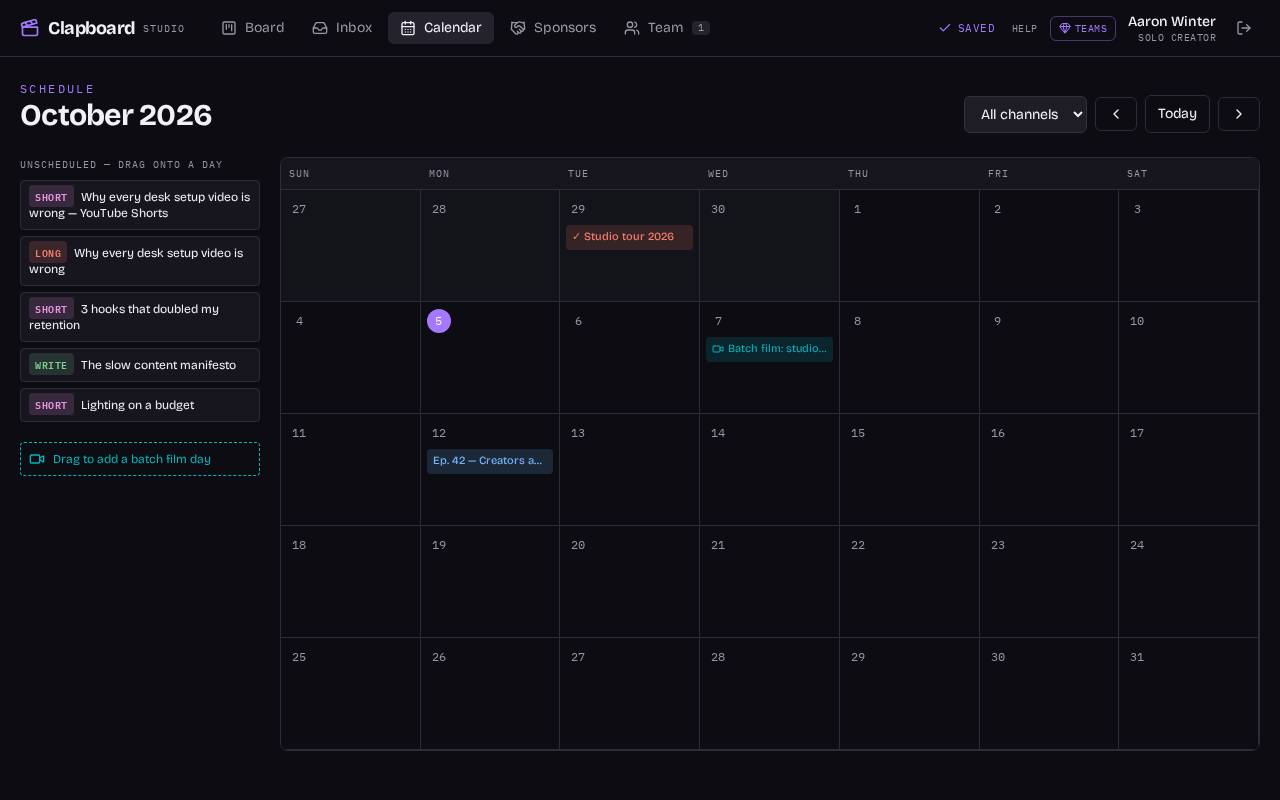This screenshot has height=800, width=1280.
Task: Select the 'Lighting on a budget' card
Action: (140, 405)
